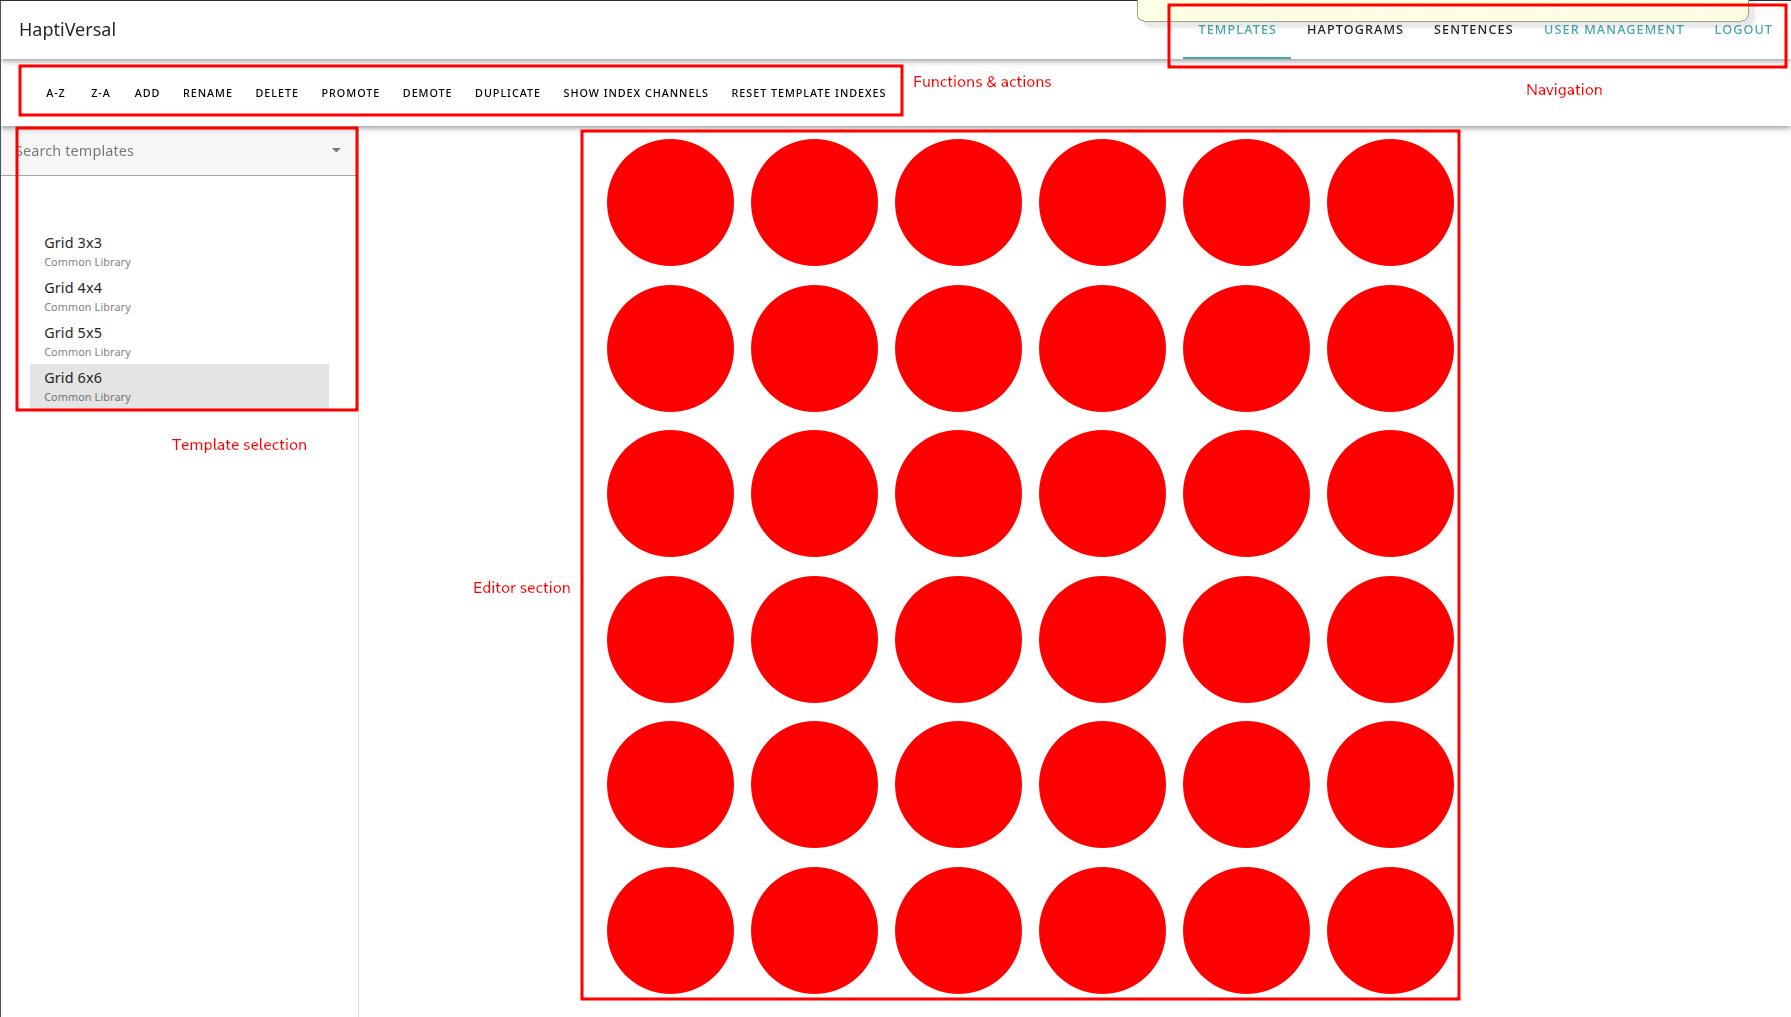
Task: Expand the search templates dropdown
Action: [335, 151]
